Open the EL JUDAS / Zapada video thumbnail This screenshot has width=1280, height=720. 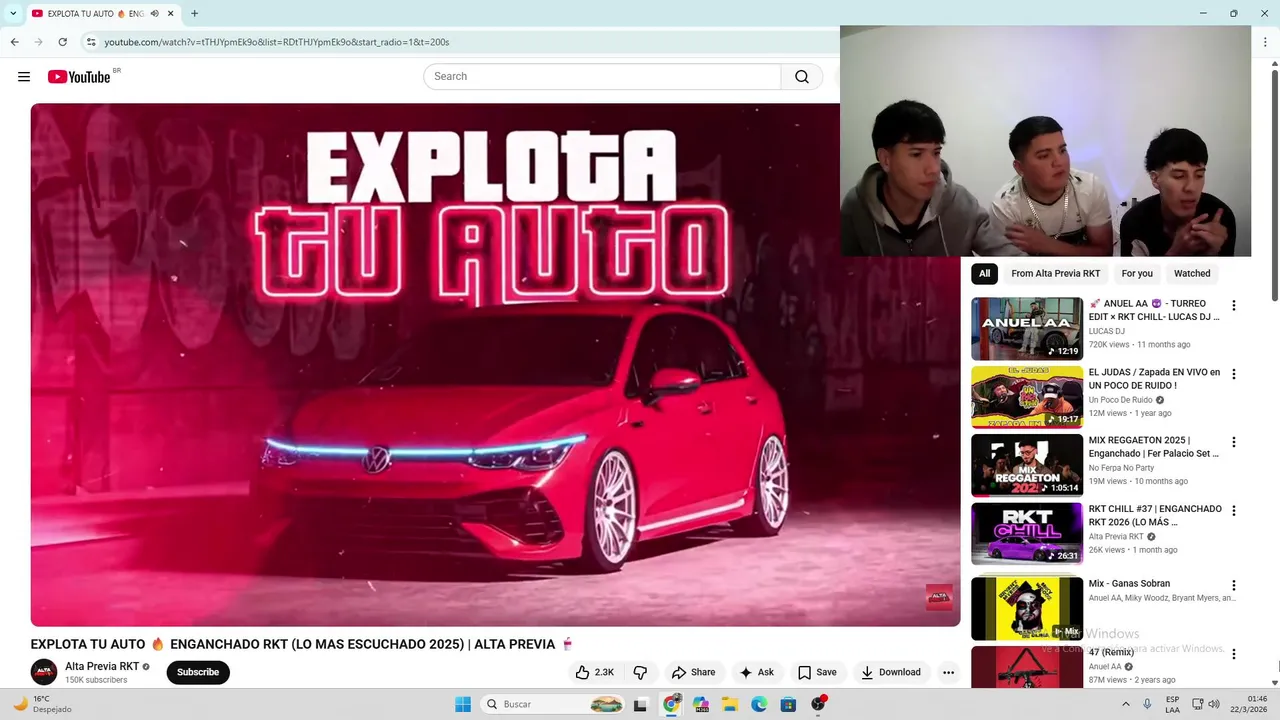pyautogui.click(x=1027, y=397)
